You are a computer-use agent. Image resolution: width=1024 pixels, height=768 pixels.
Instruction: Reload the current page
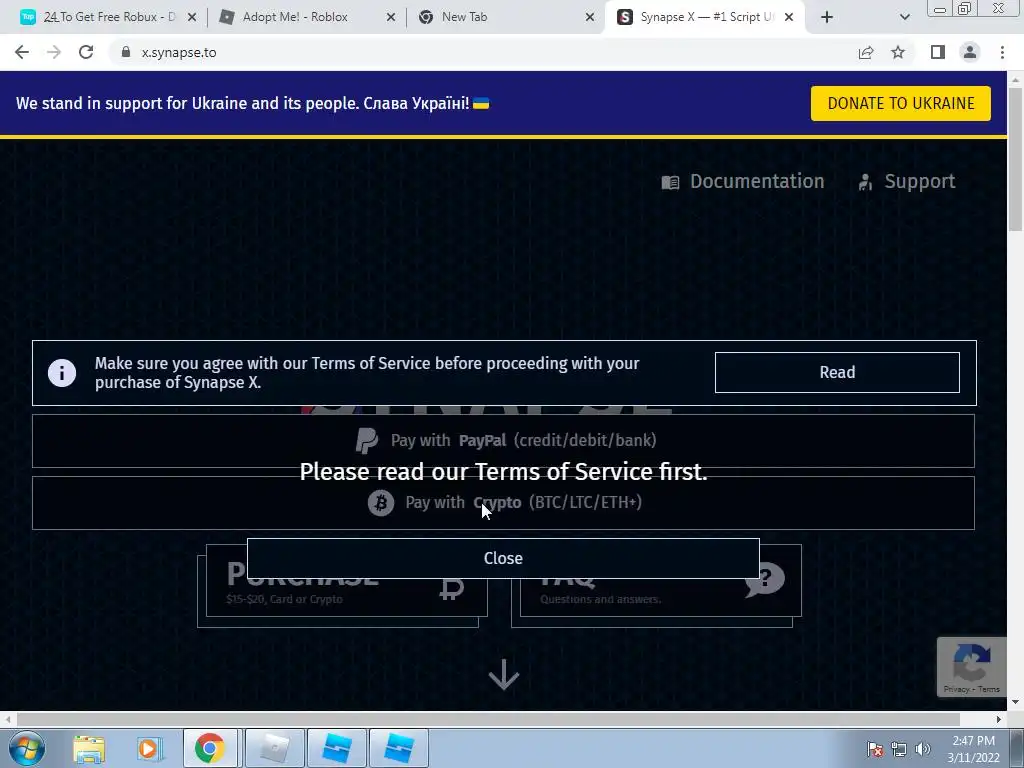(x=86, y=52)
